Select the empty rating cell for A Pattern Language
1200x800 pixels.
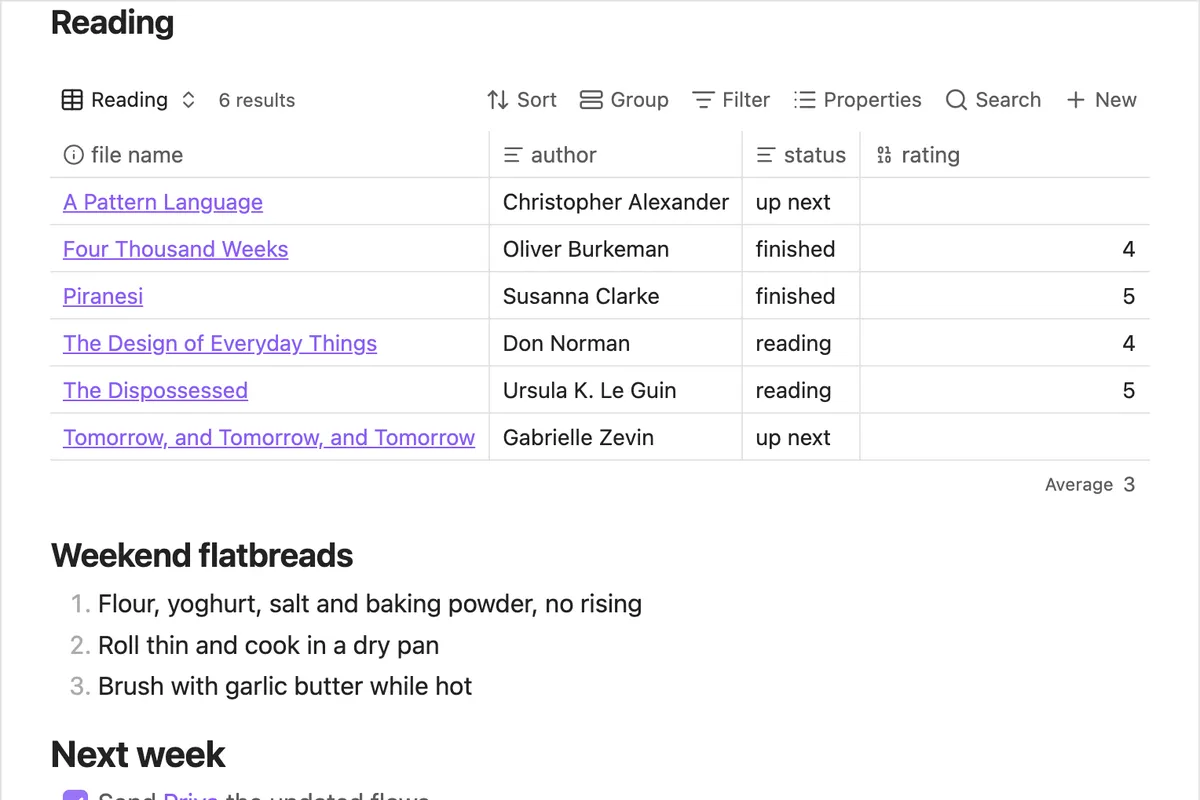[x=1005, y=202]
